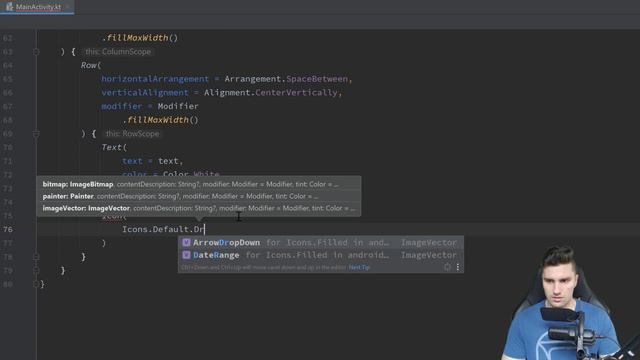This screenshot has height=360, width=640.
Task: Click the Row( call on line 64
Action: coord(91,65)
